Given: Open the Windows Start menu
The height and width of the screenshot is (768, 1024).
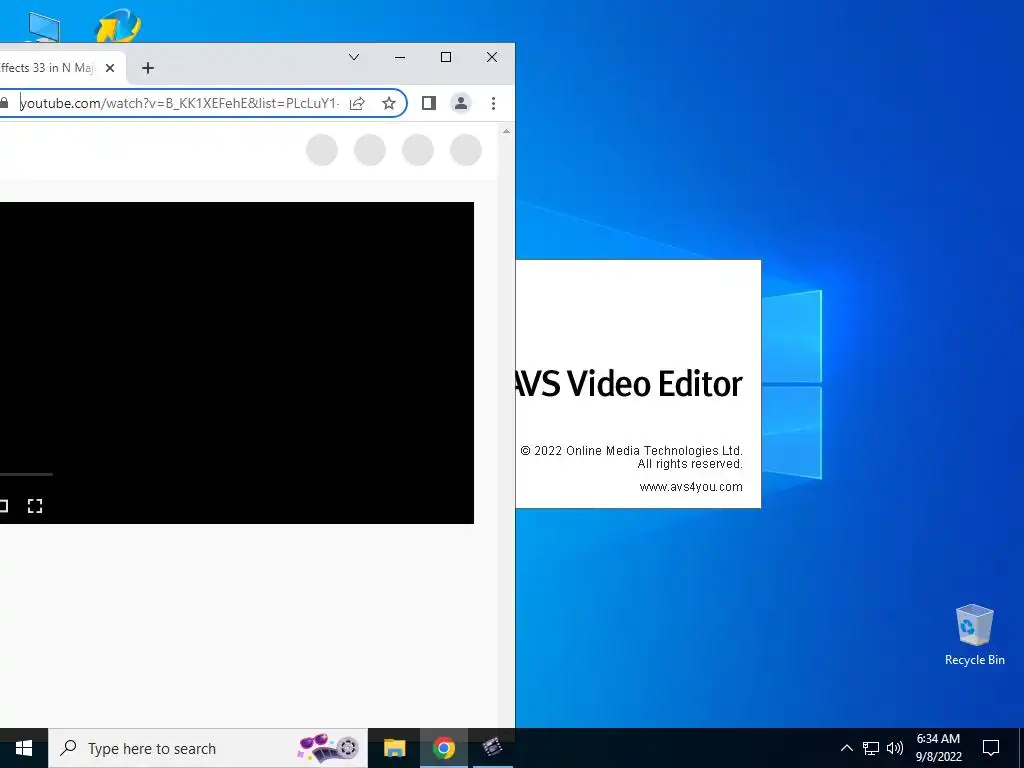Looking at the screenshot, I should pyautogui.click(x=24, y=748).
